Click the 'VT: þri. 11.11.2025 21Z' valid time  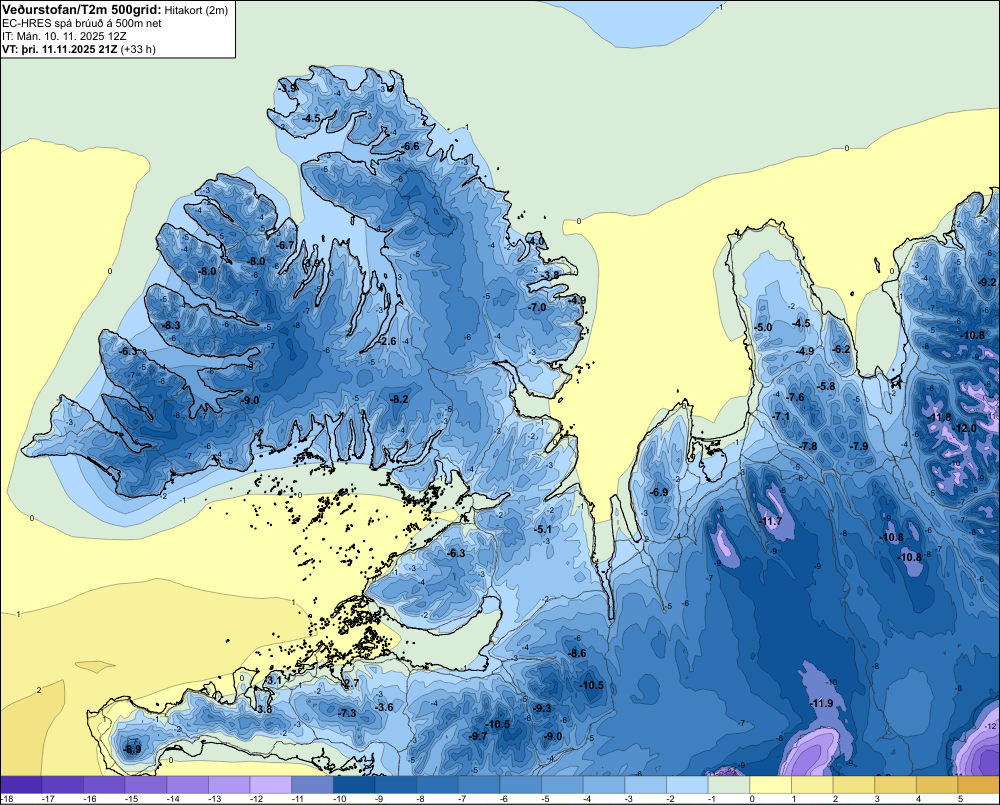(59, 49)
